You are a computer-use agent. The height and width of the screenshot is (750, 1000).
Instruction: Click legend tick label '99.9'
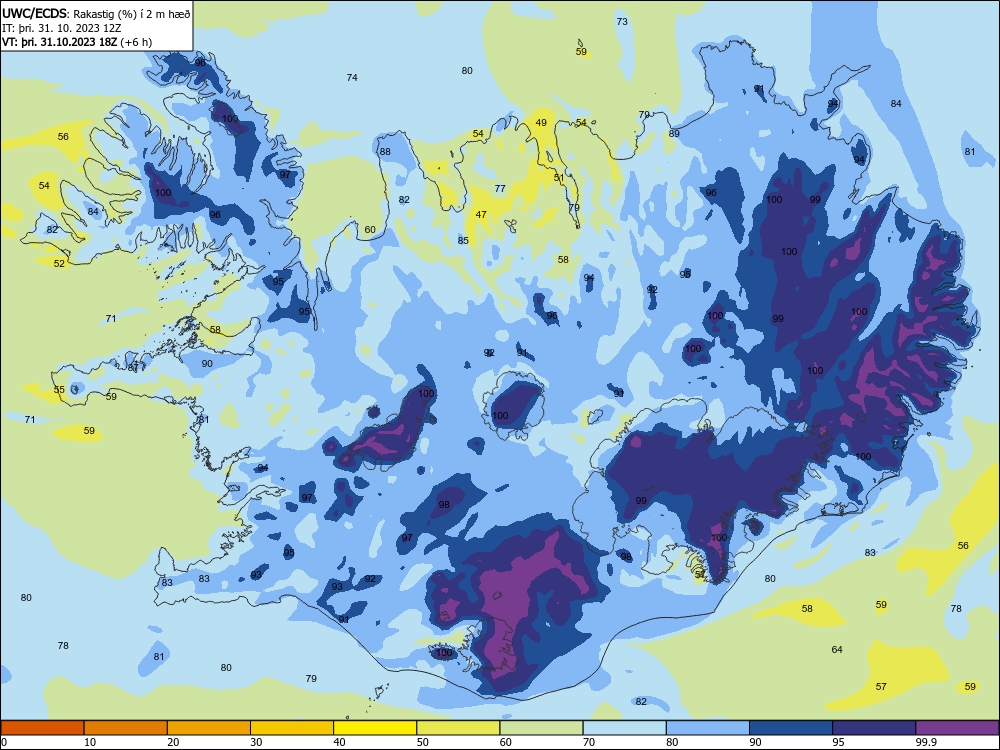(x=927, y=742)
